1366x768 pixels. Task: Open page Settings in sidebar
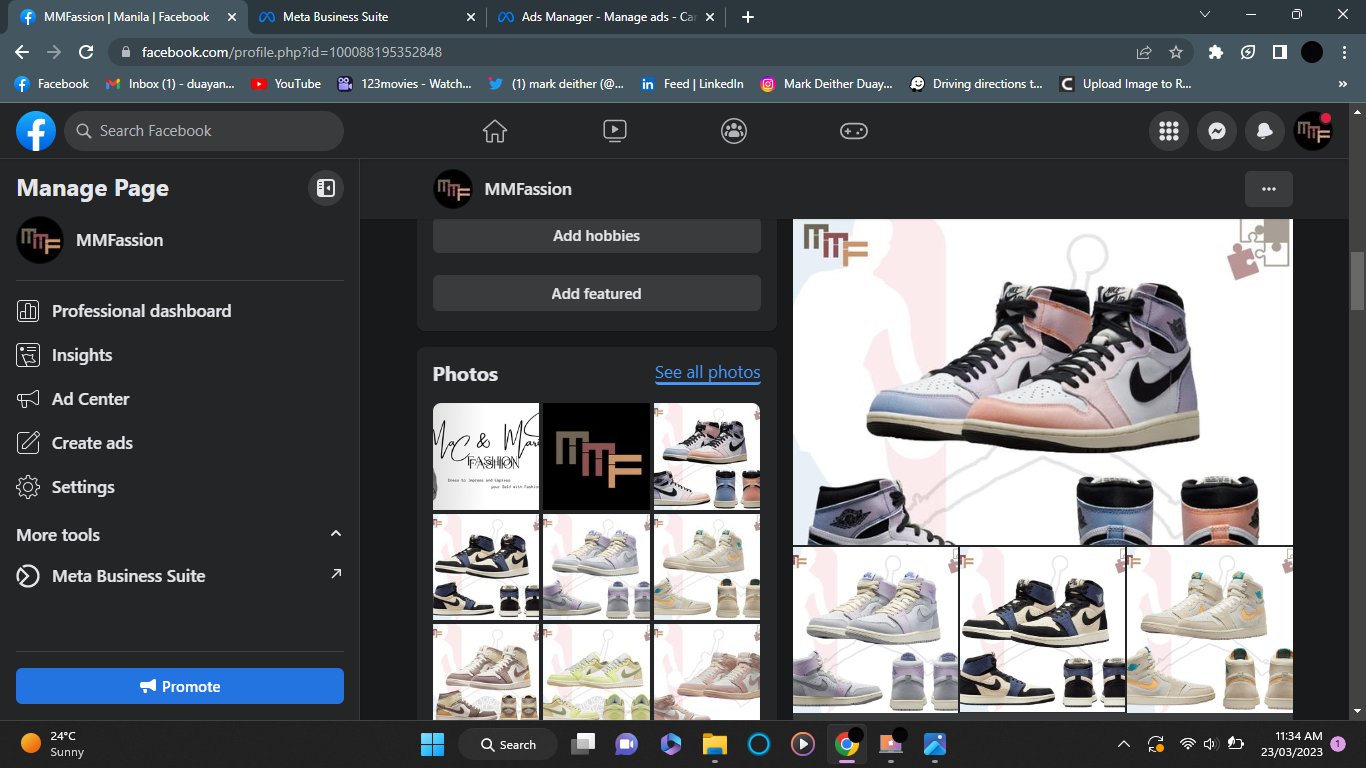pyautogui.click(x=180, y=487)
